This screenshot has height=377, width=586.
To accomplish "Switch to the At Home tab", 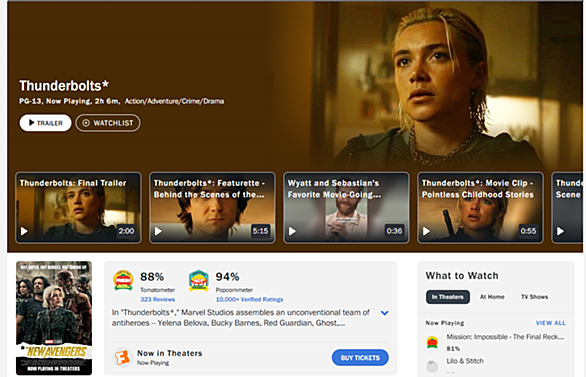I will [492, 297].
